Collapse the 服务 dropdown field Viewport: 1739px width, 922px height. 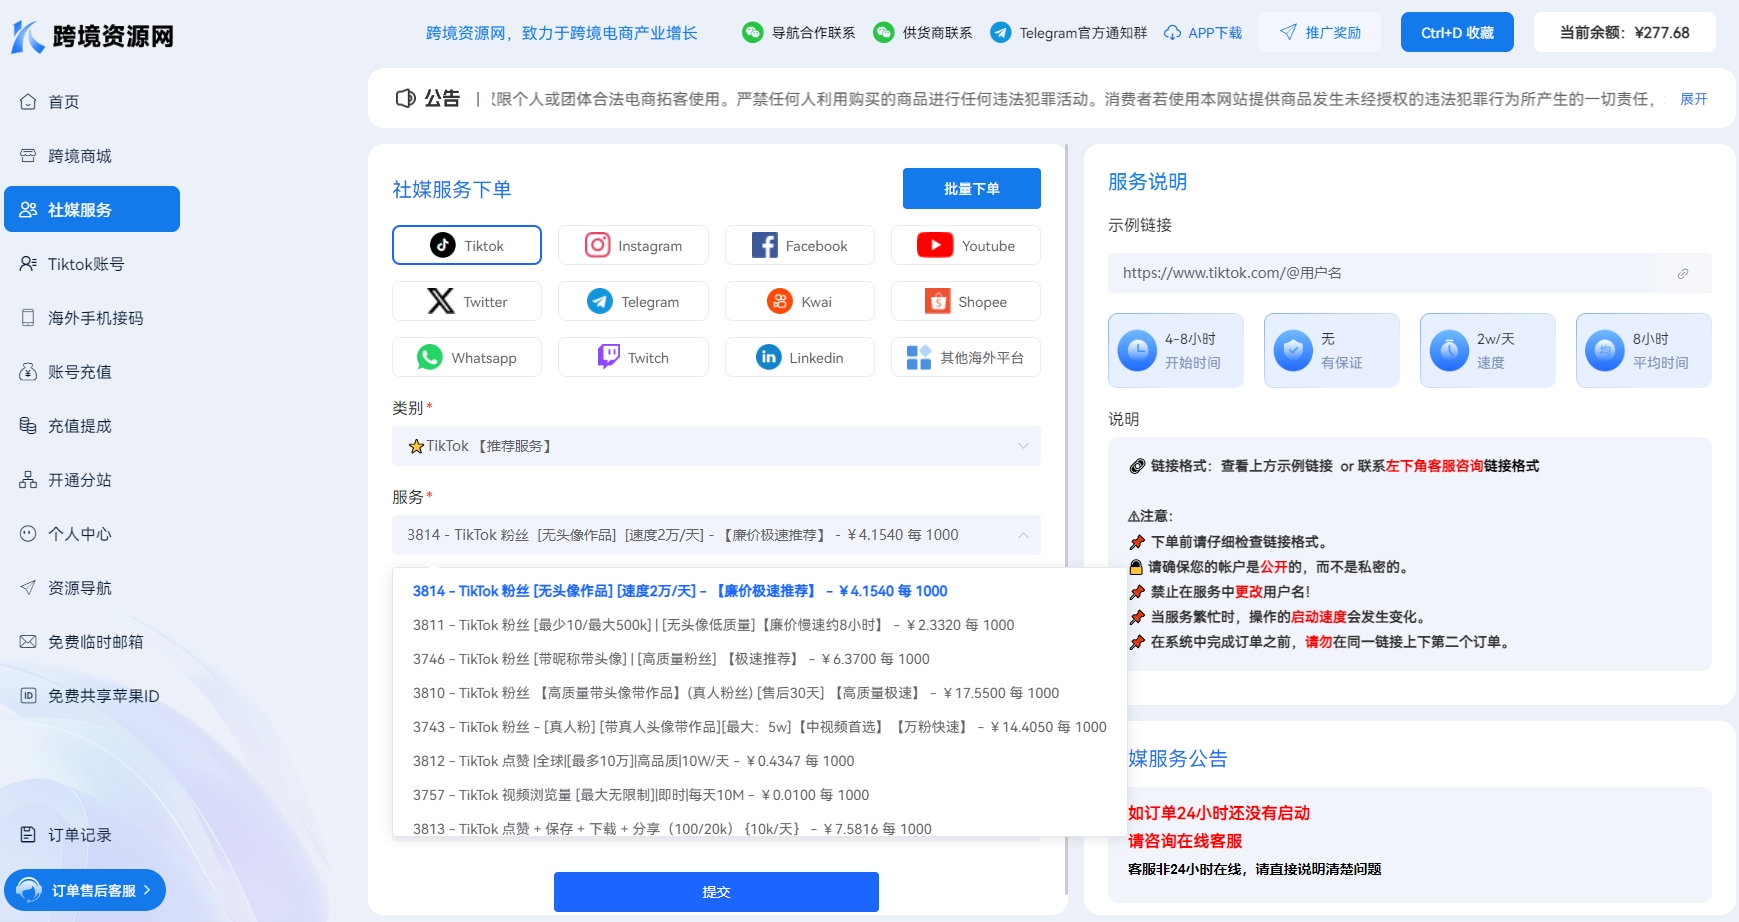pos(716,535)
